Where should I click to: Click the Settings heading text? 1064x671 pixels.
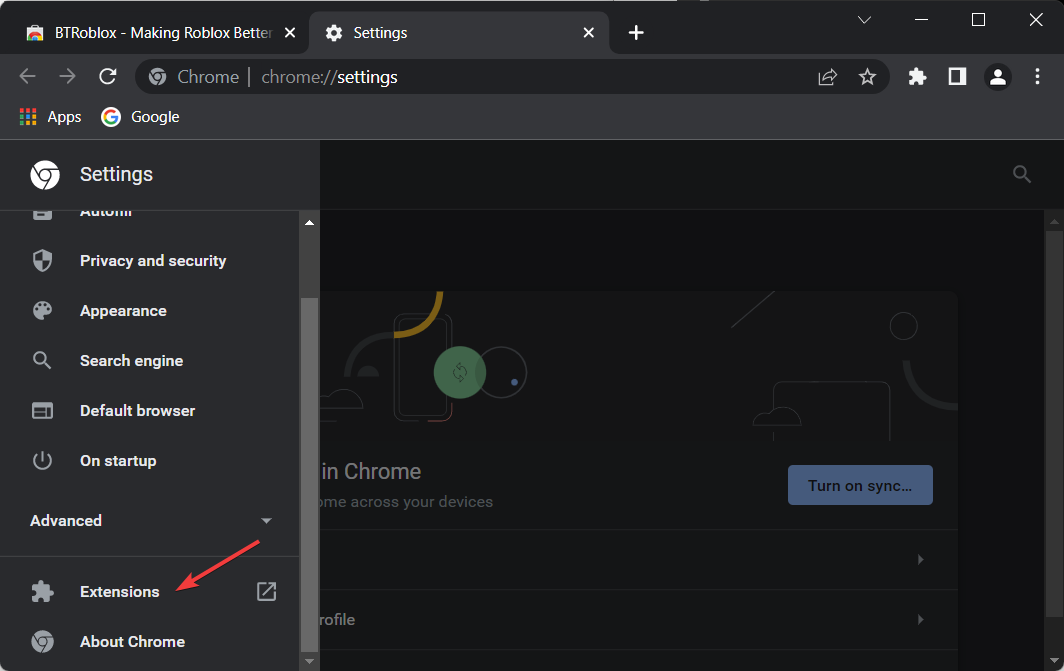116,174
